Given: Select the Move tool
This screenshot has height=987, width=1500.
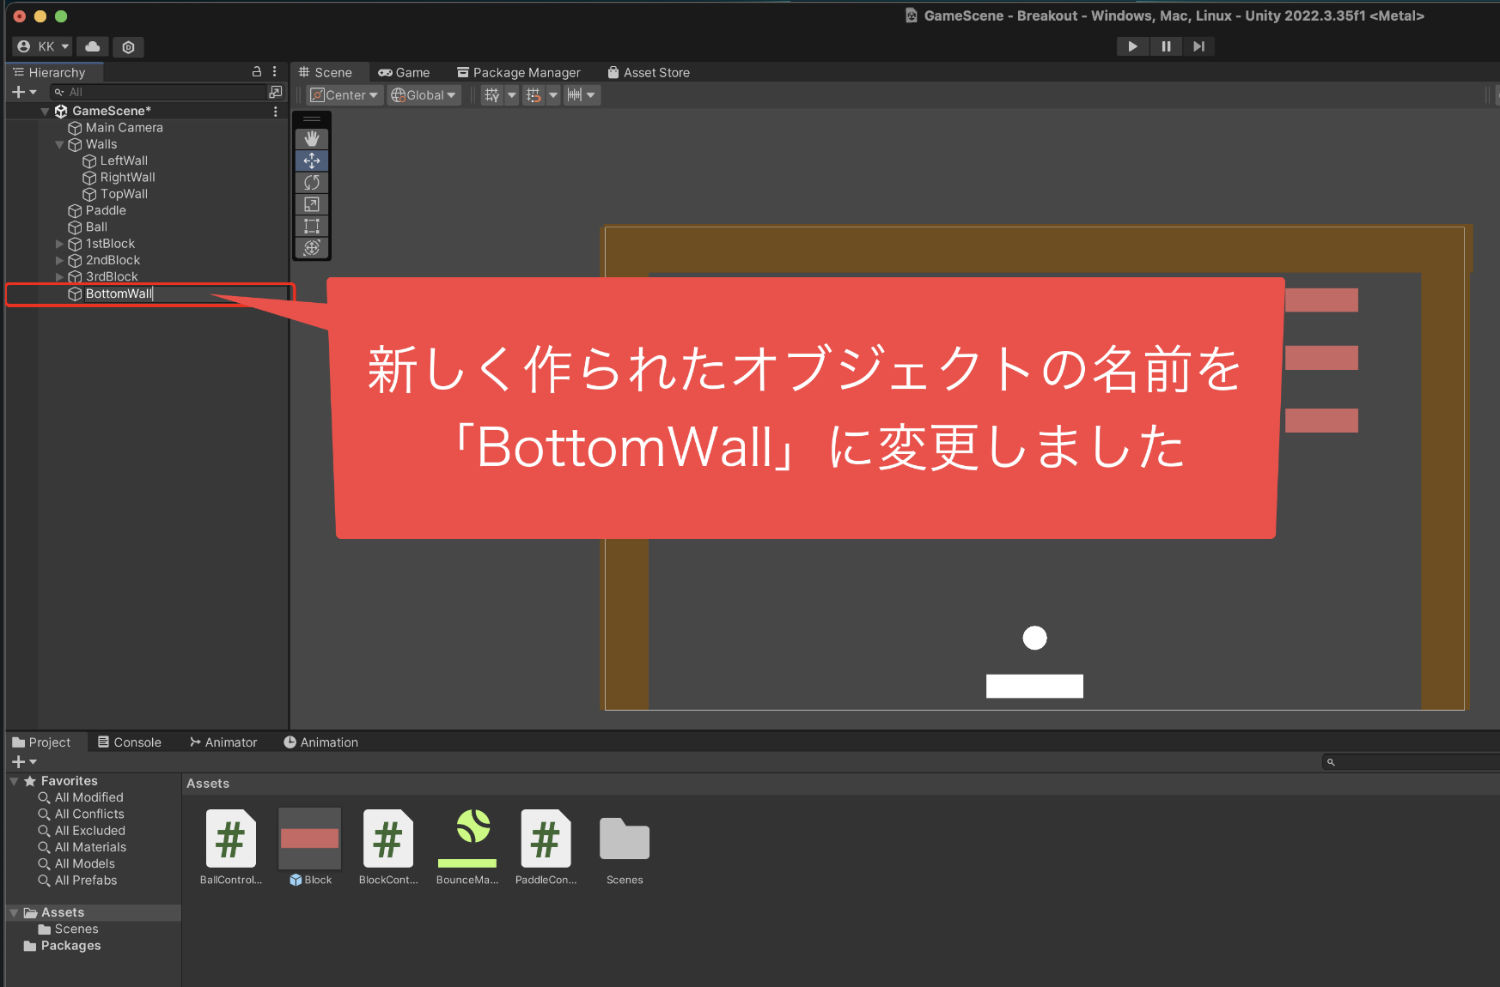Looking at the screenshot, I should (312, 161).
